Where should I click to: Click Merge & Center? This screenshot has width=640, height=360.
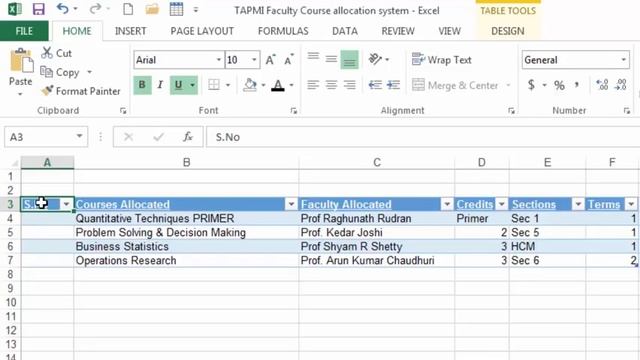[x=456, y=85]
